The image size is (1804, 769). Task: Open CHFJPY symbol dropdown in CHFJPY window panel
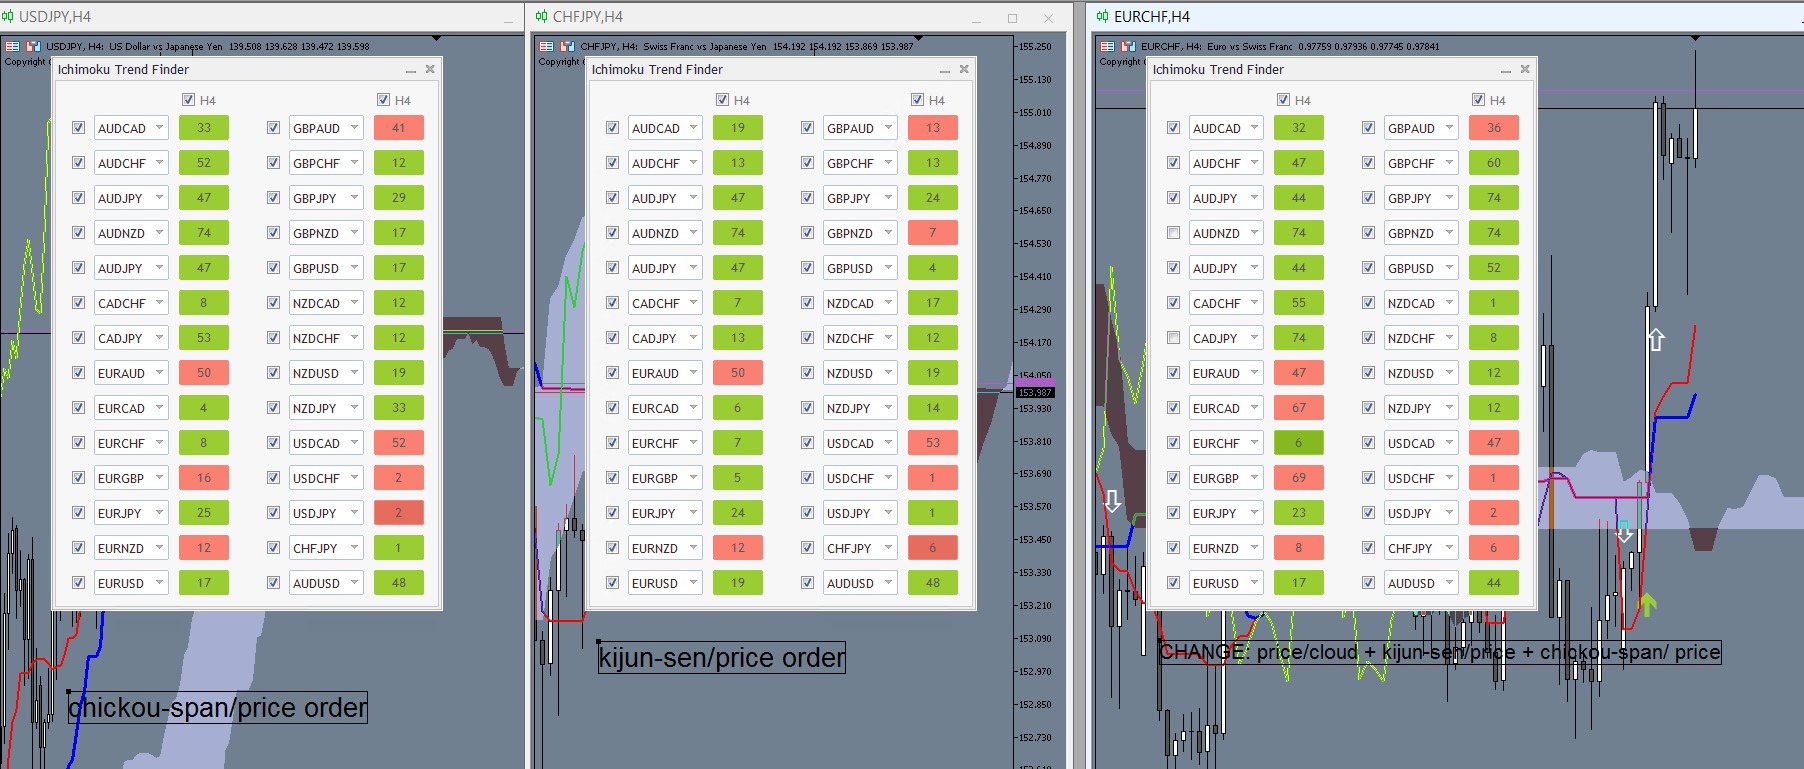(x=859, y=548)
